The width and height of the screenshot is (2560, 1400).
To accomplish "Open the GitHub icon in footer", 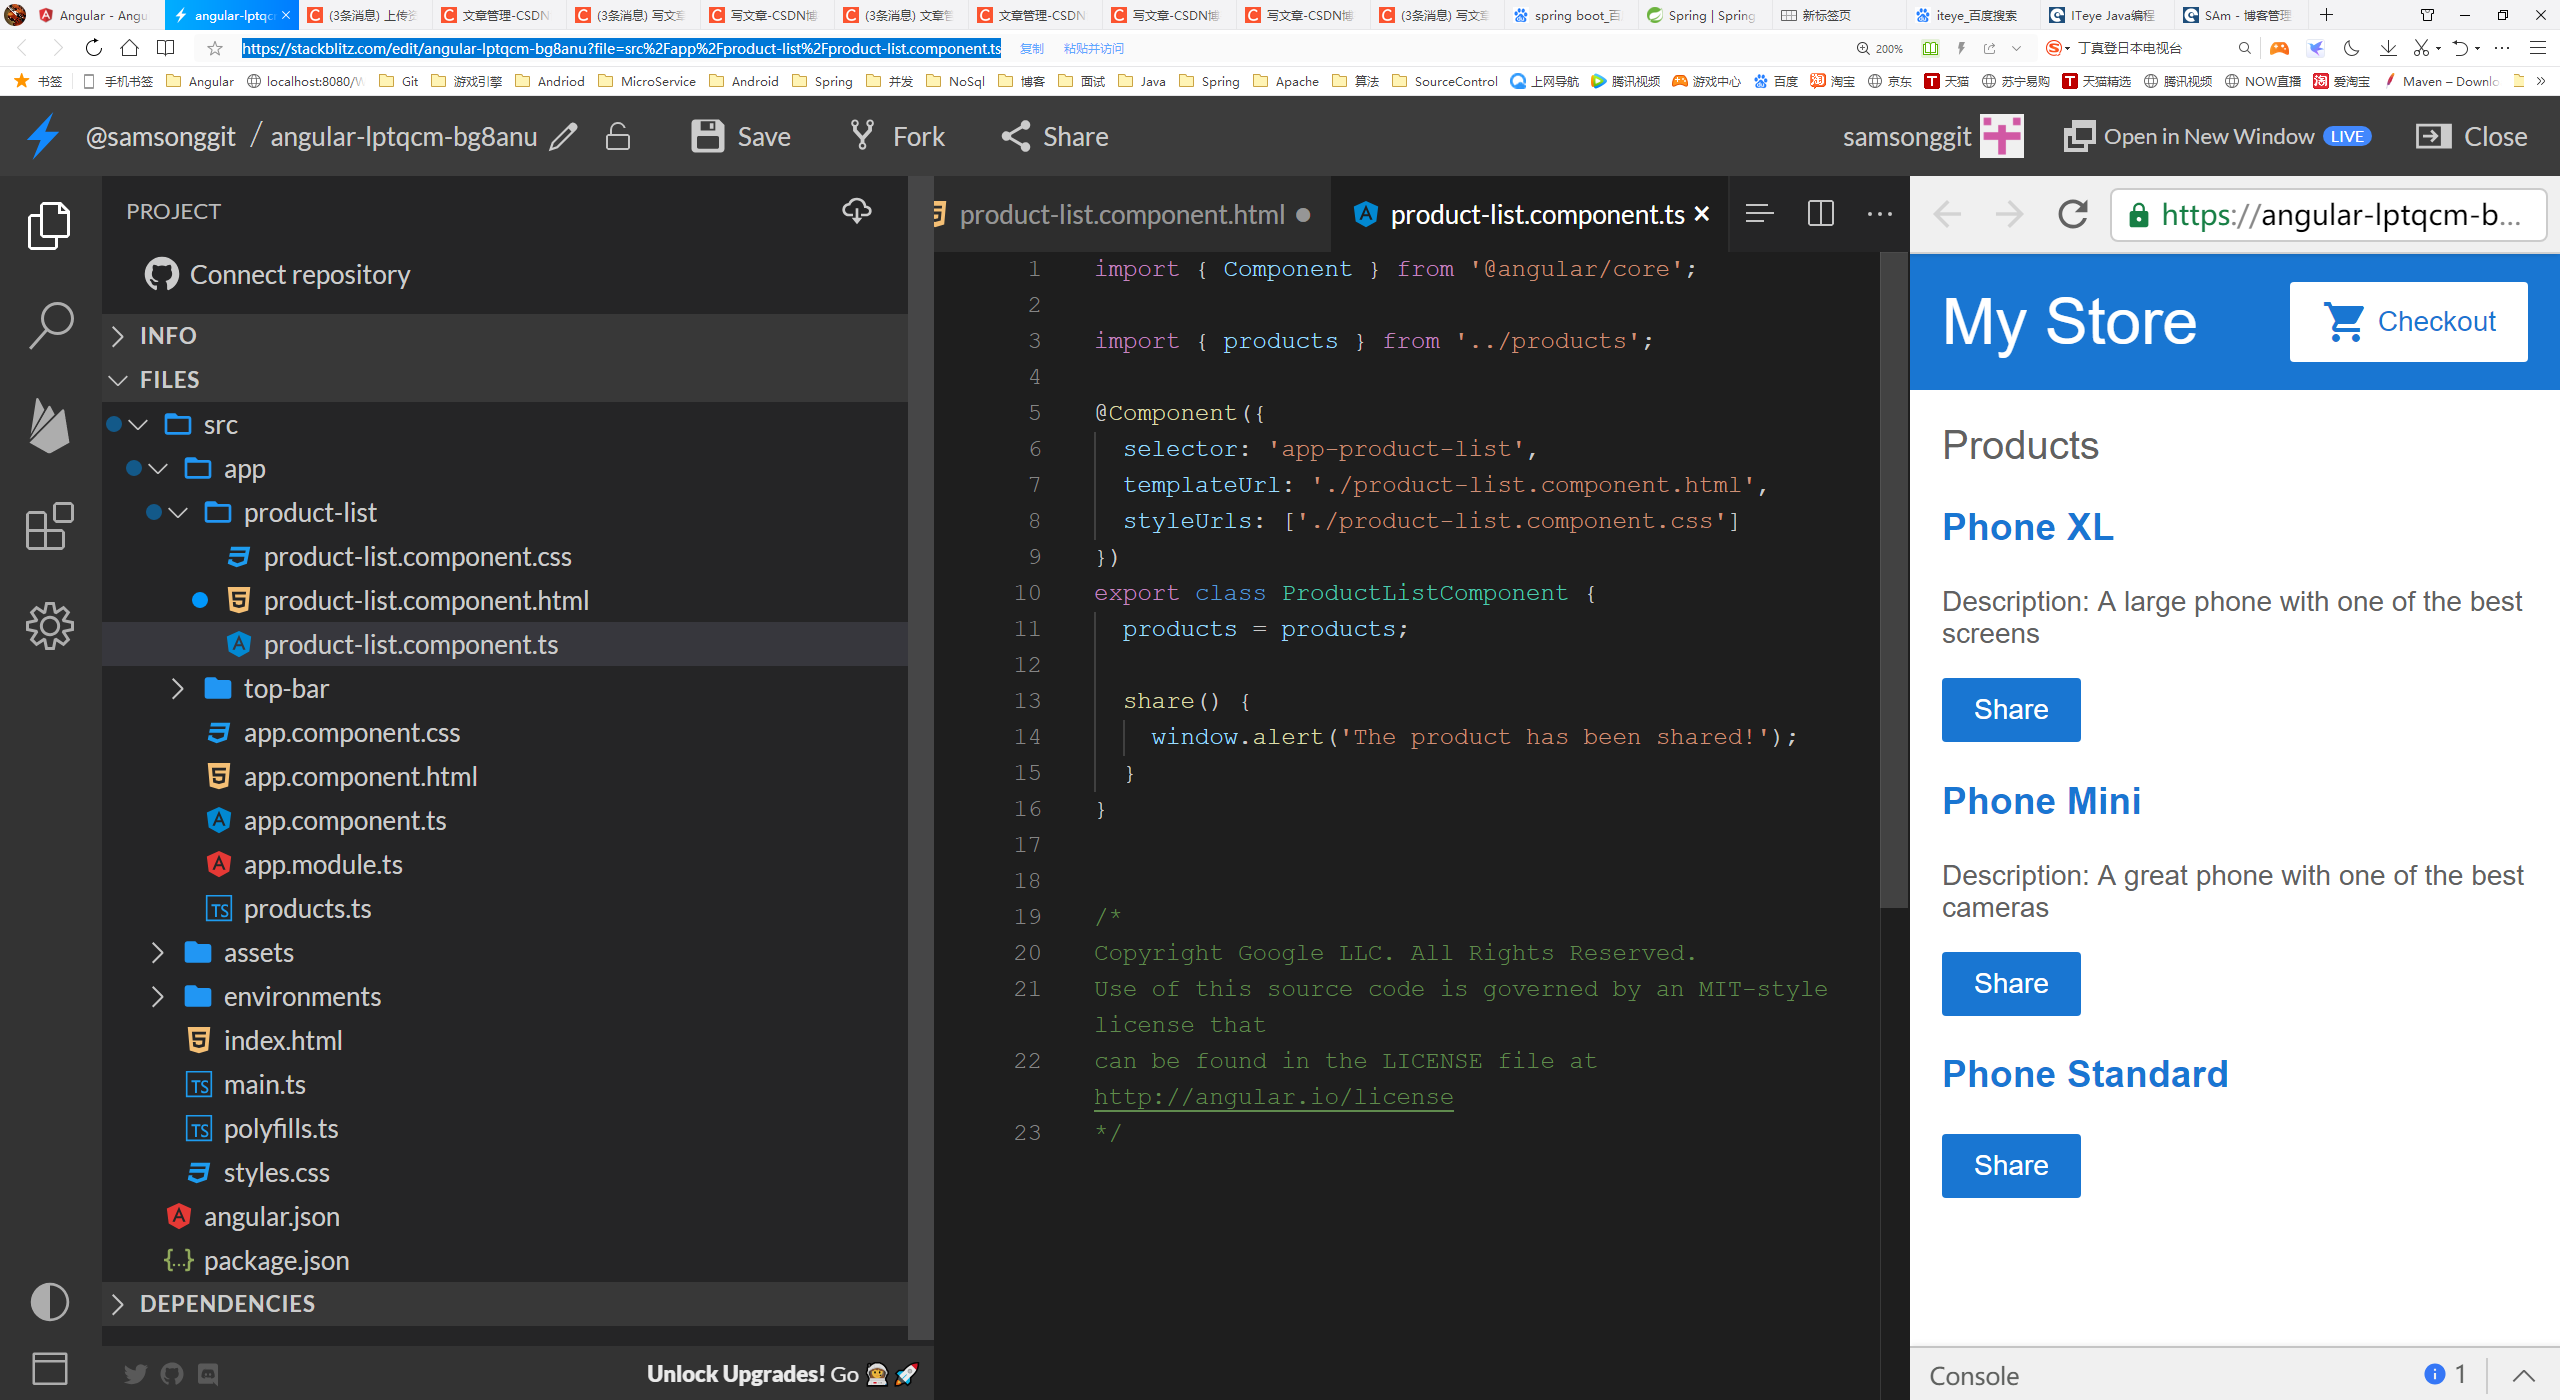I will pos(172,1374).
